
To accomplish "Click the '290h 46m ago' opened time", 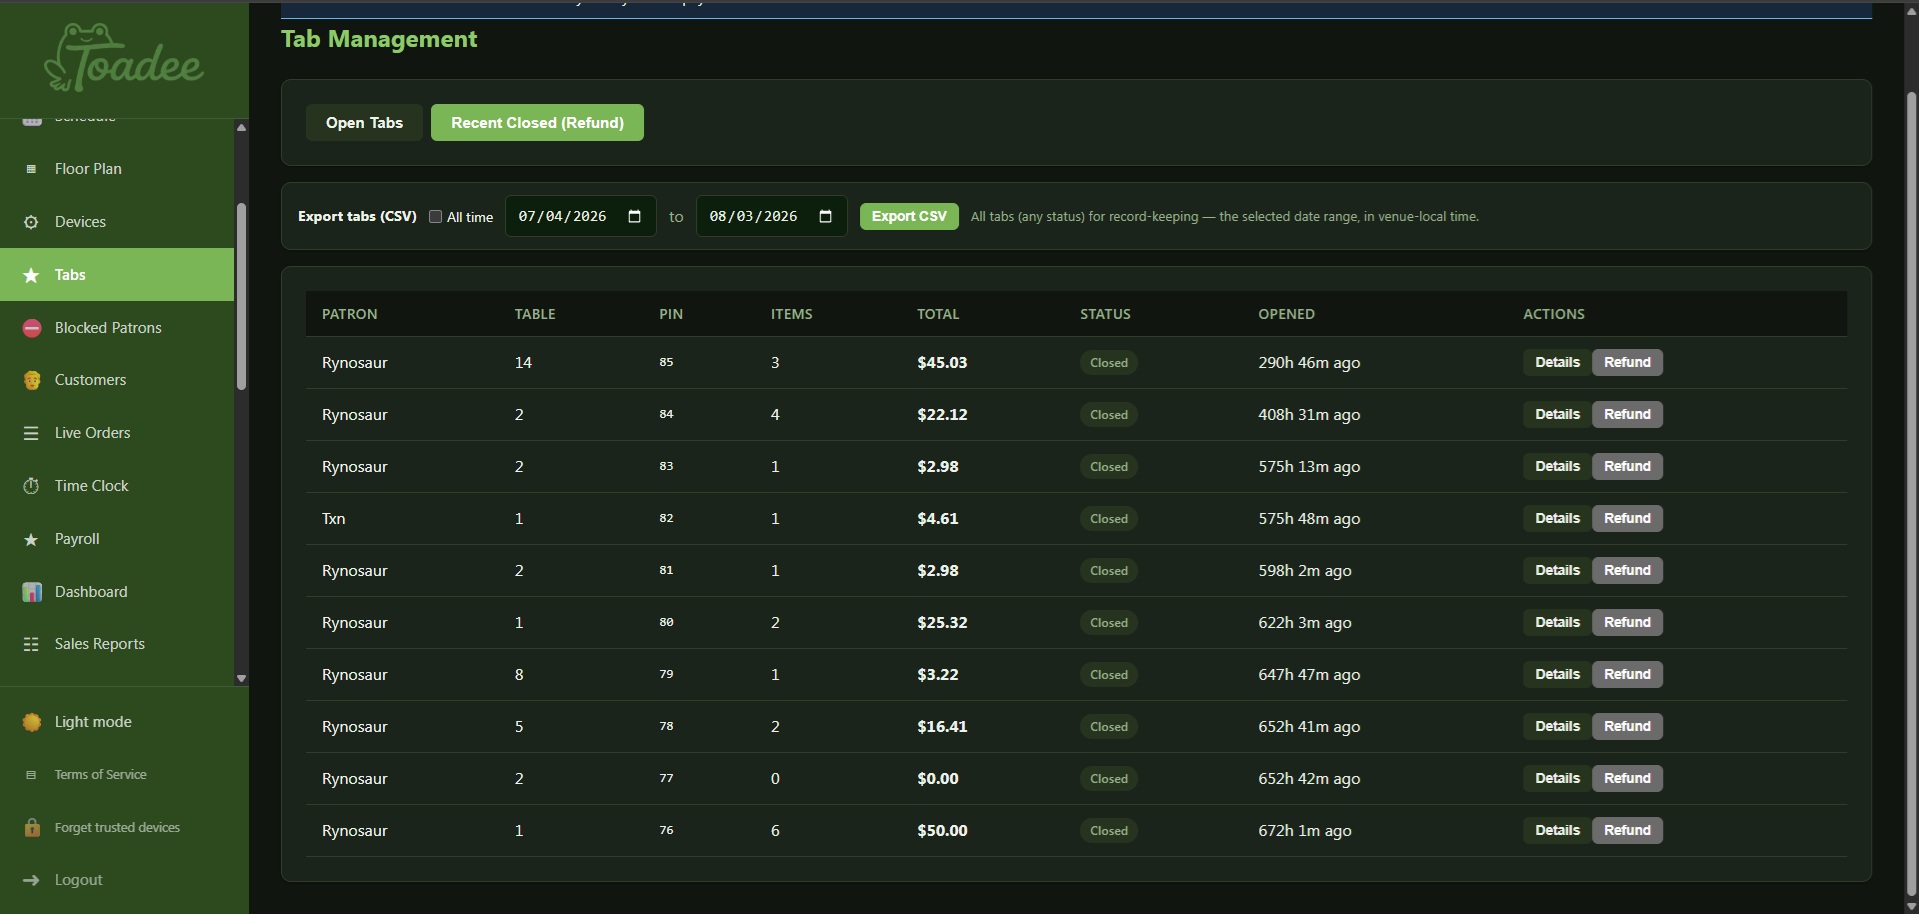I will coord(1309,363).
